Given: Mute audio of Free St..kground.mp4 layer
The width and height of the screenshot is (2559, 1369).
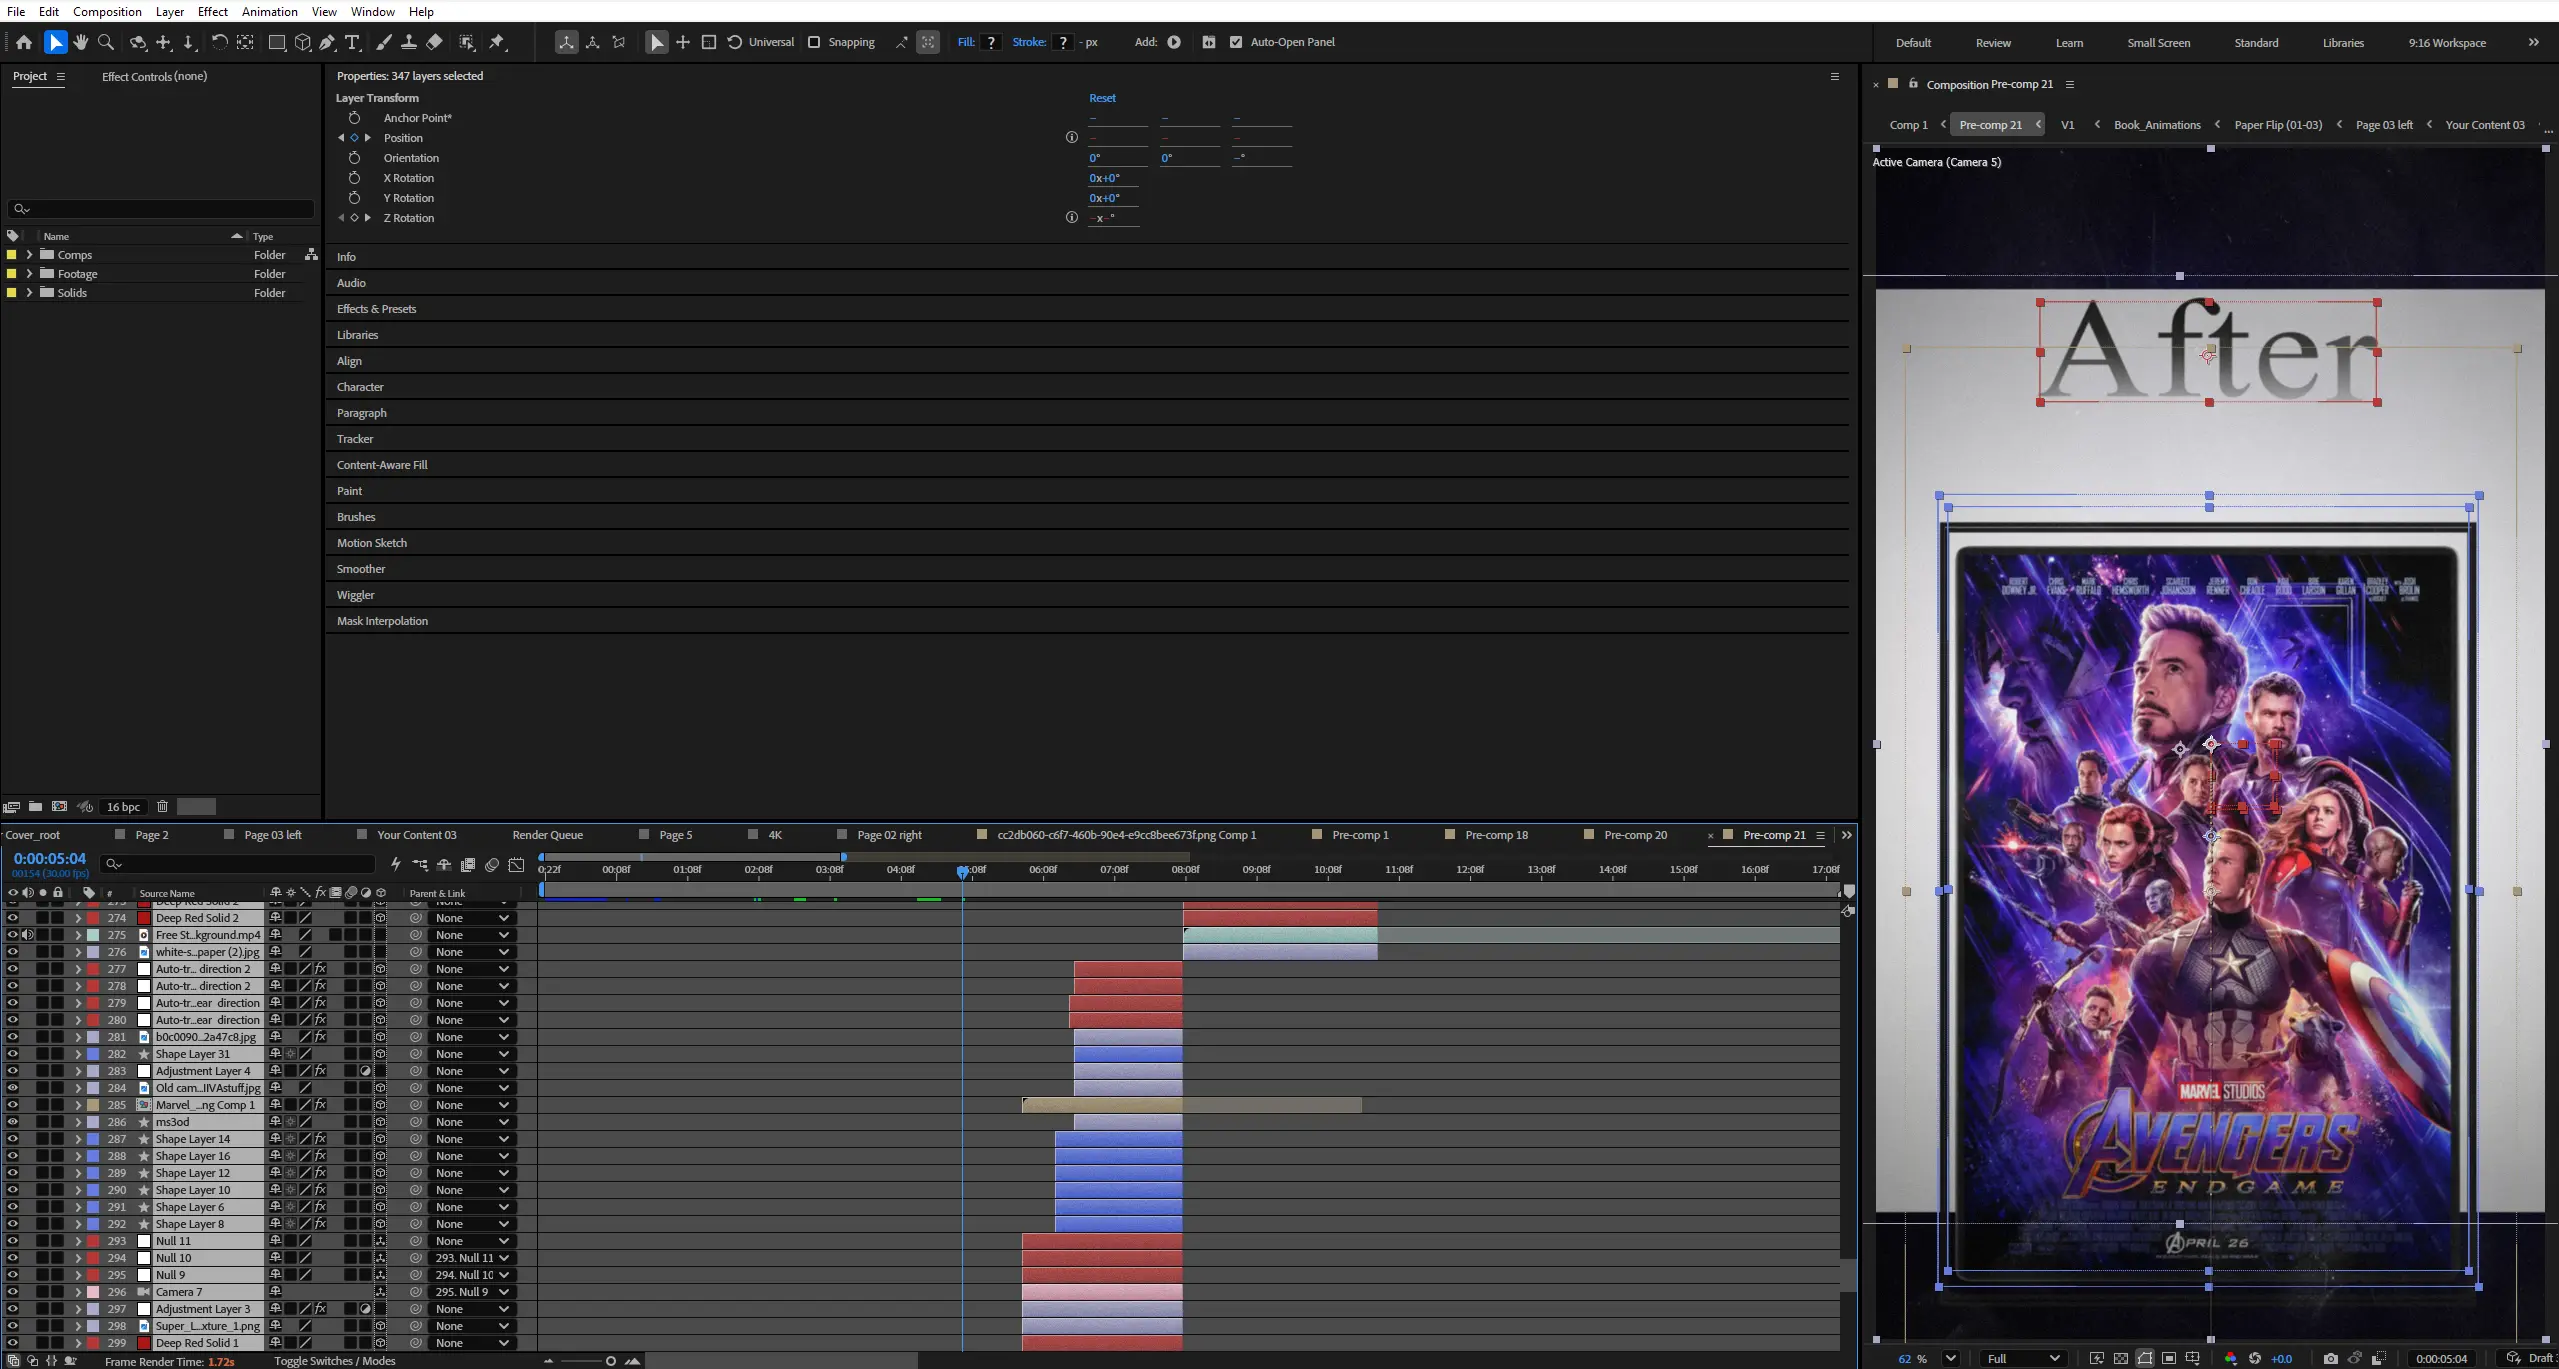Looking at the screenshot, I should 28,935.
